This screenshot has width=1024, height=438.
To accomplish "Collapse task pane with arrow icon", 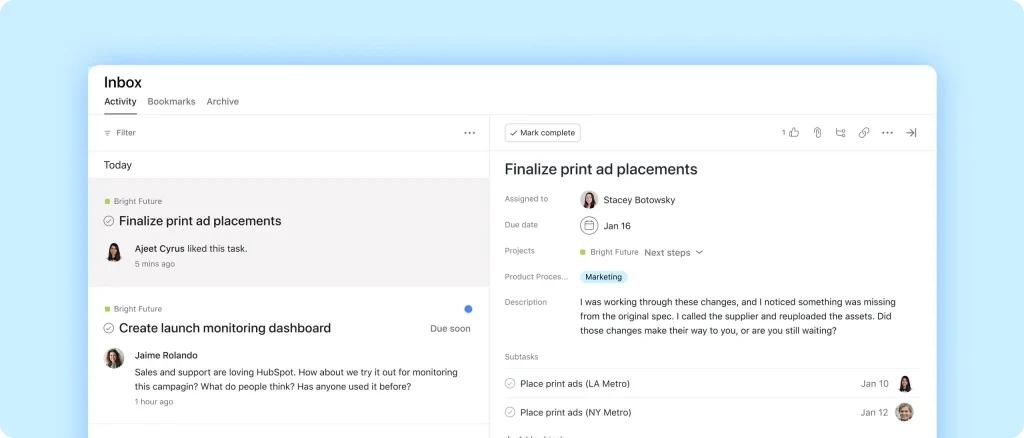I will tap(911, 132).
